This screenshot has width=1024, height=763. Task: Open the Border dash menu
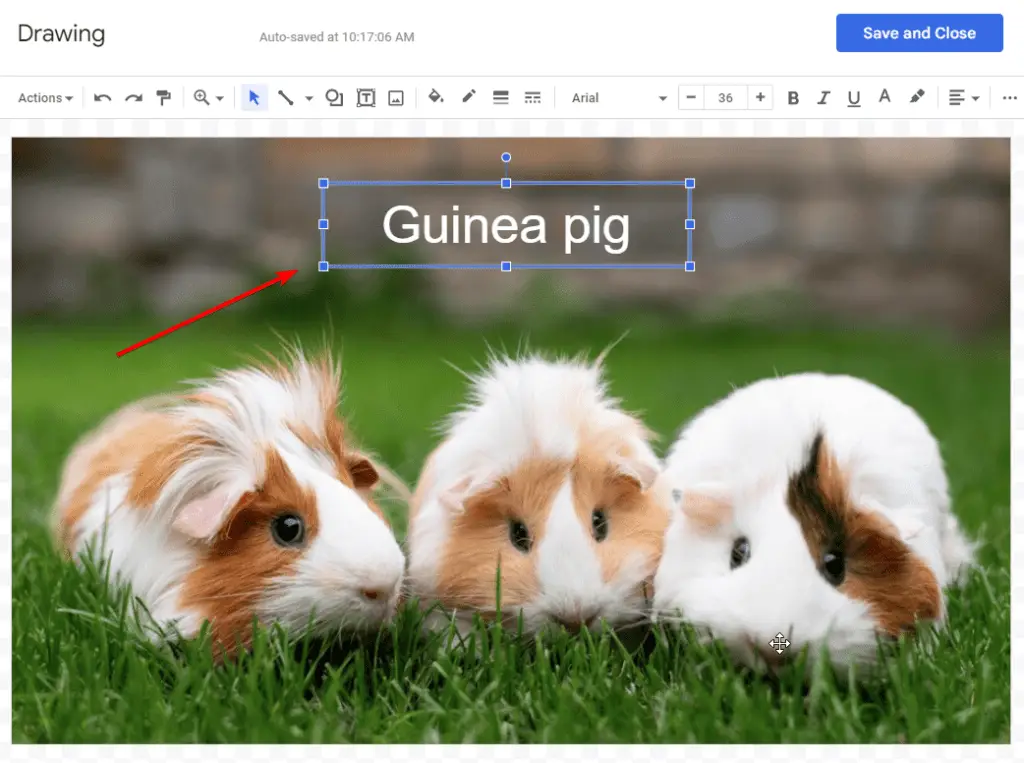pyautogui.click(x=532, y=97)
